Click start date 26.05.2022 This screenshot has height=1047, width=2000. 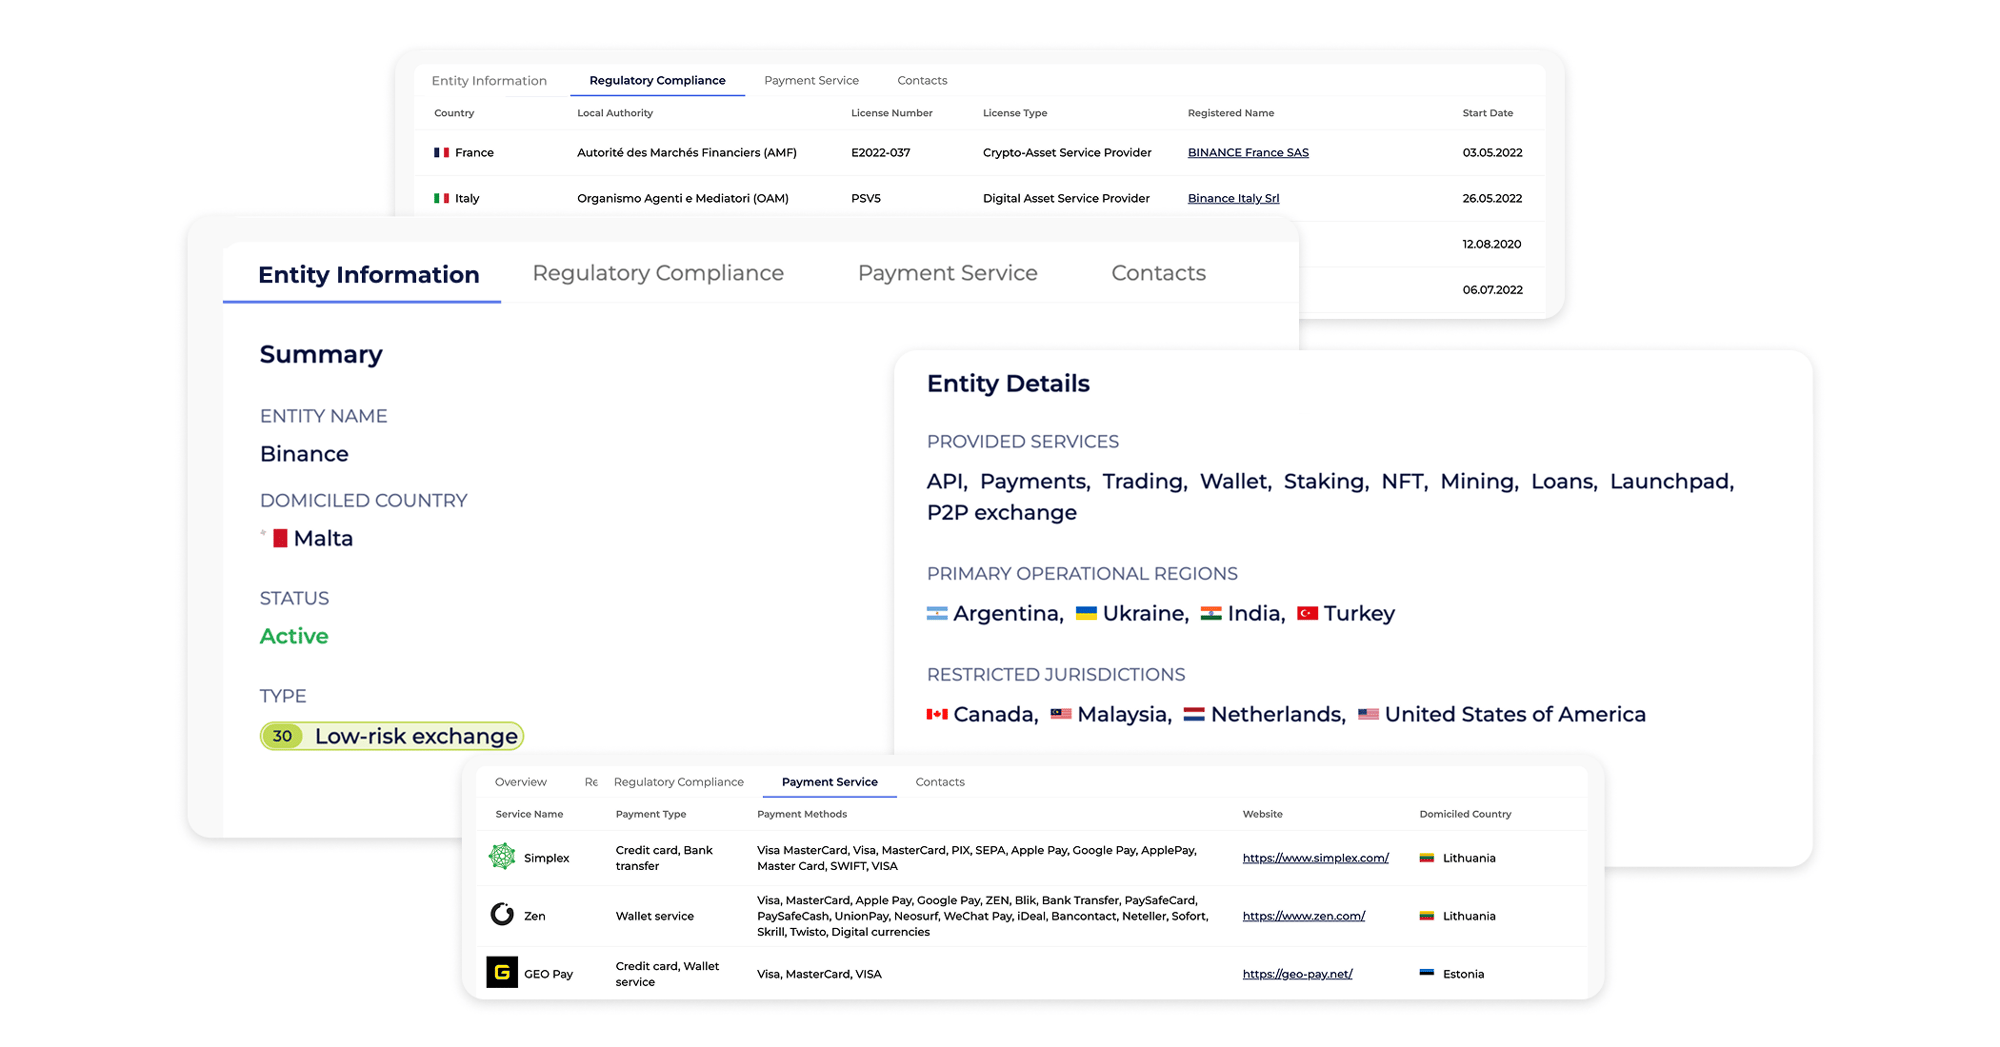1492,198
